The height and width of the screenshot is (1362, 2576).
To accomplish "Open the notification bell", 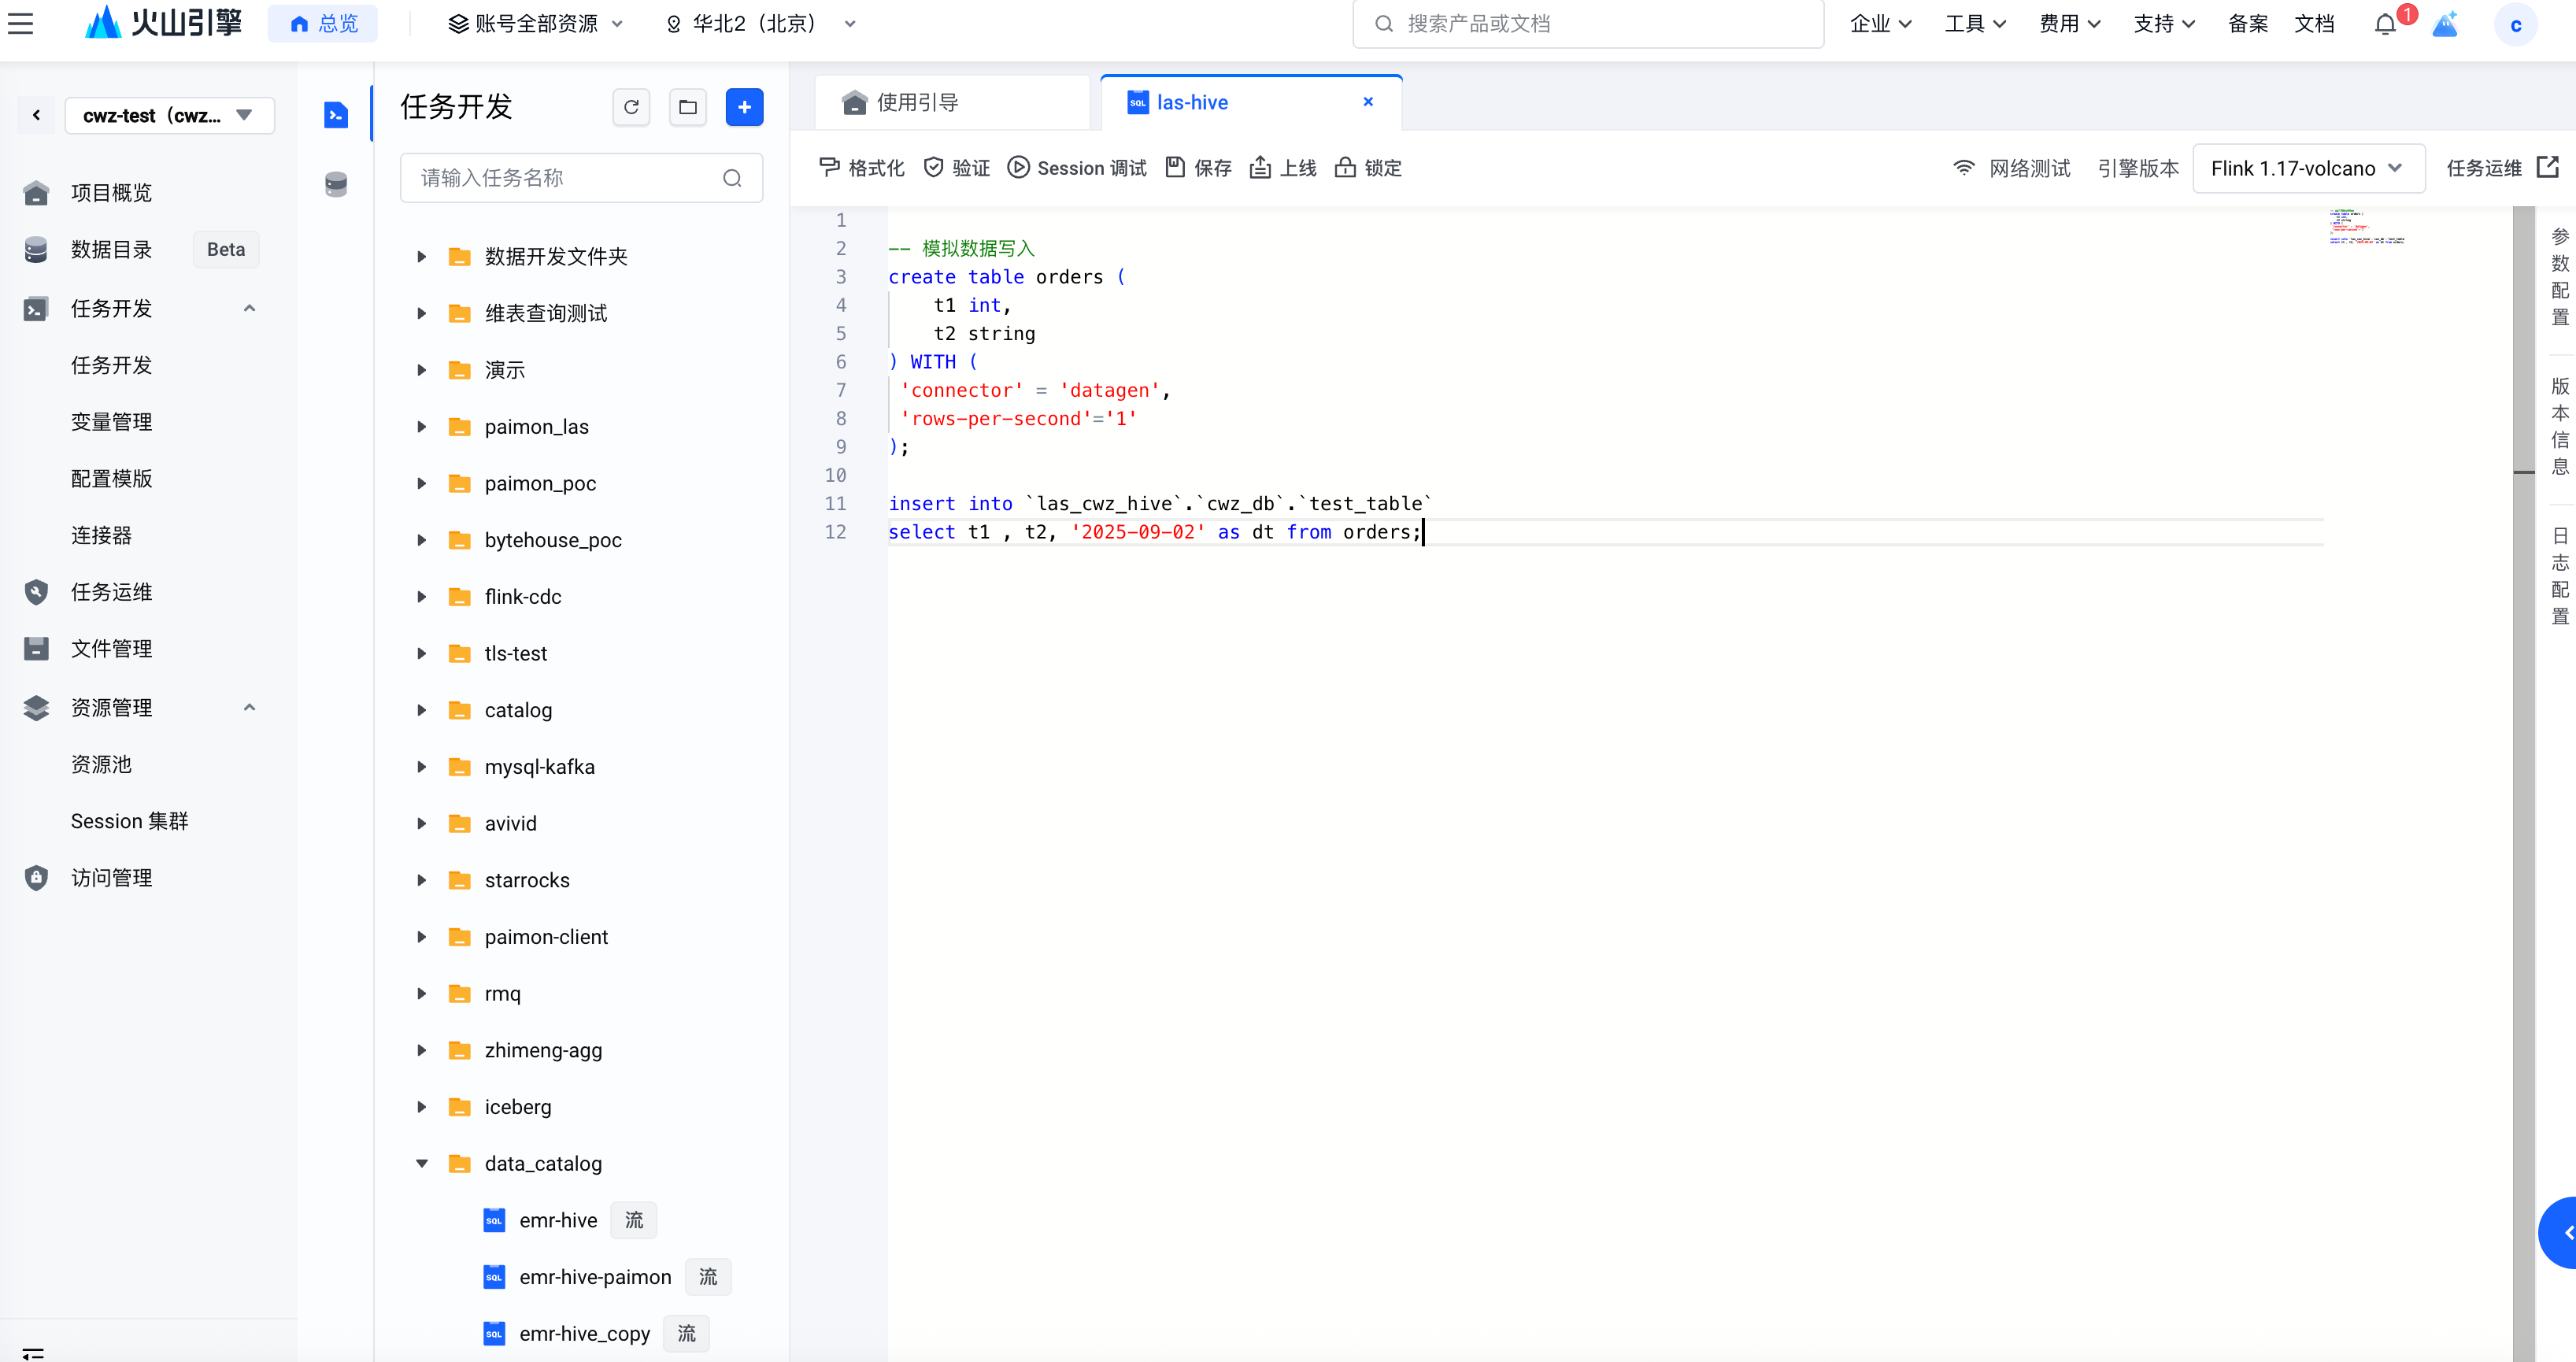I will point(2385,24).
